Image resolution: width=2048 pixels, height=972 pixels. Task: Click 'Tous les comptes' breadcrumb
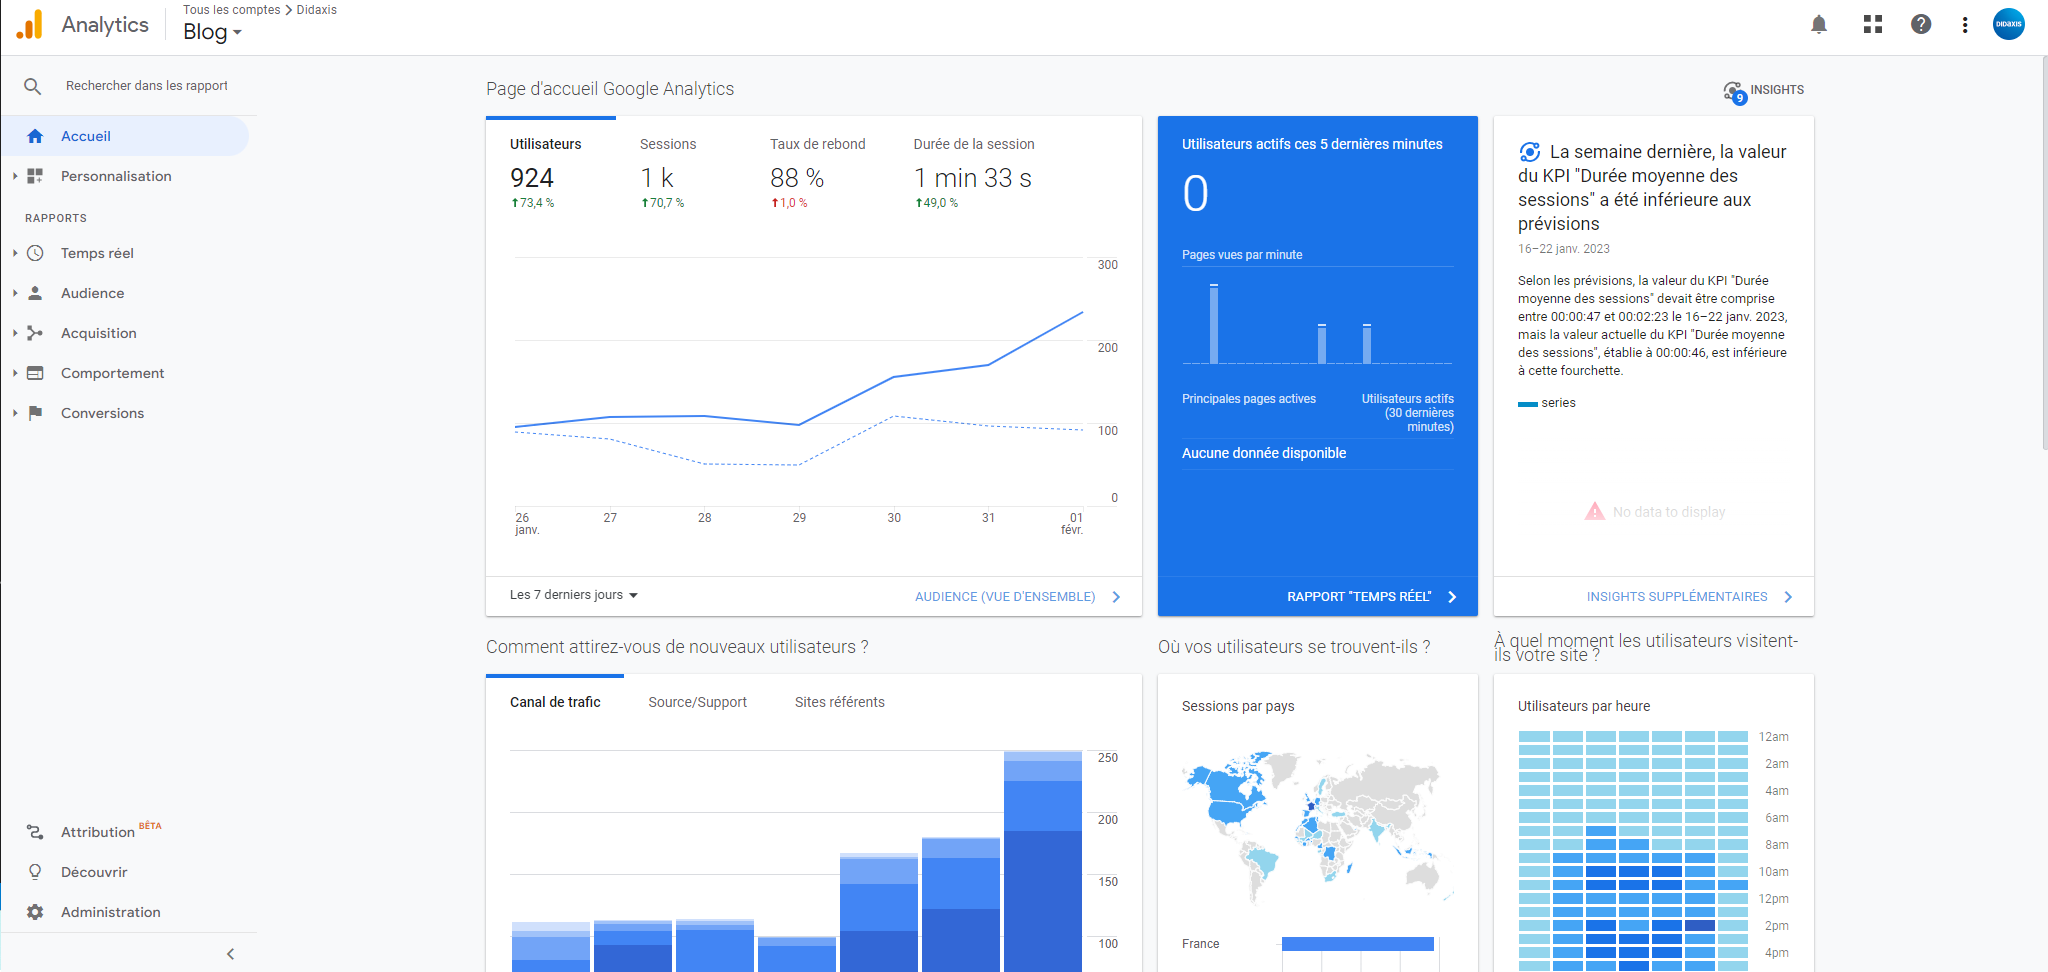click(232, 10)
